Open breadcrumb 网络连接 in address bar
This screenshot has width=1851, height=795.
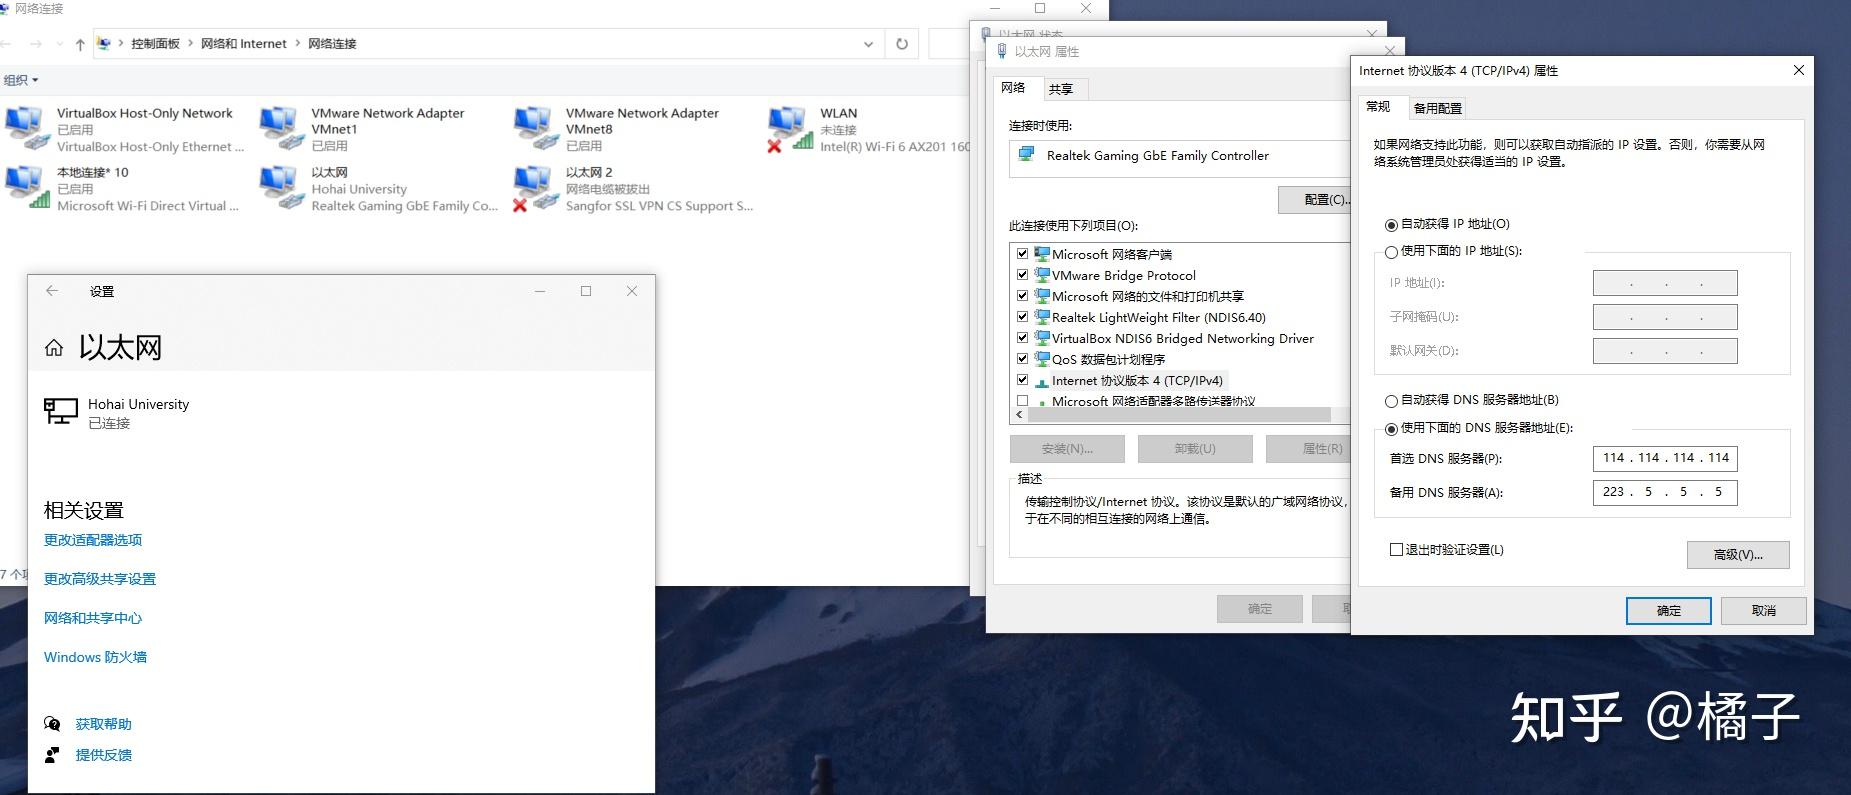[x=332, y=44]
